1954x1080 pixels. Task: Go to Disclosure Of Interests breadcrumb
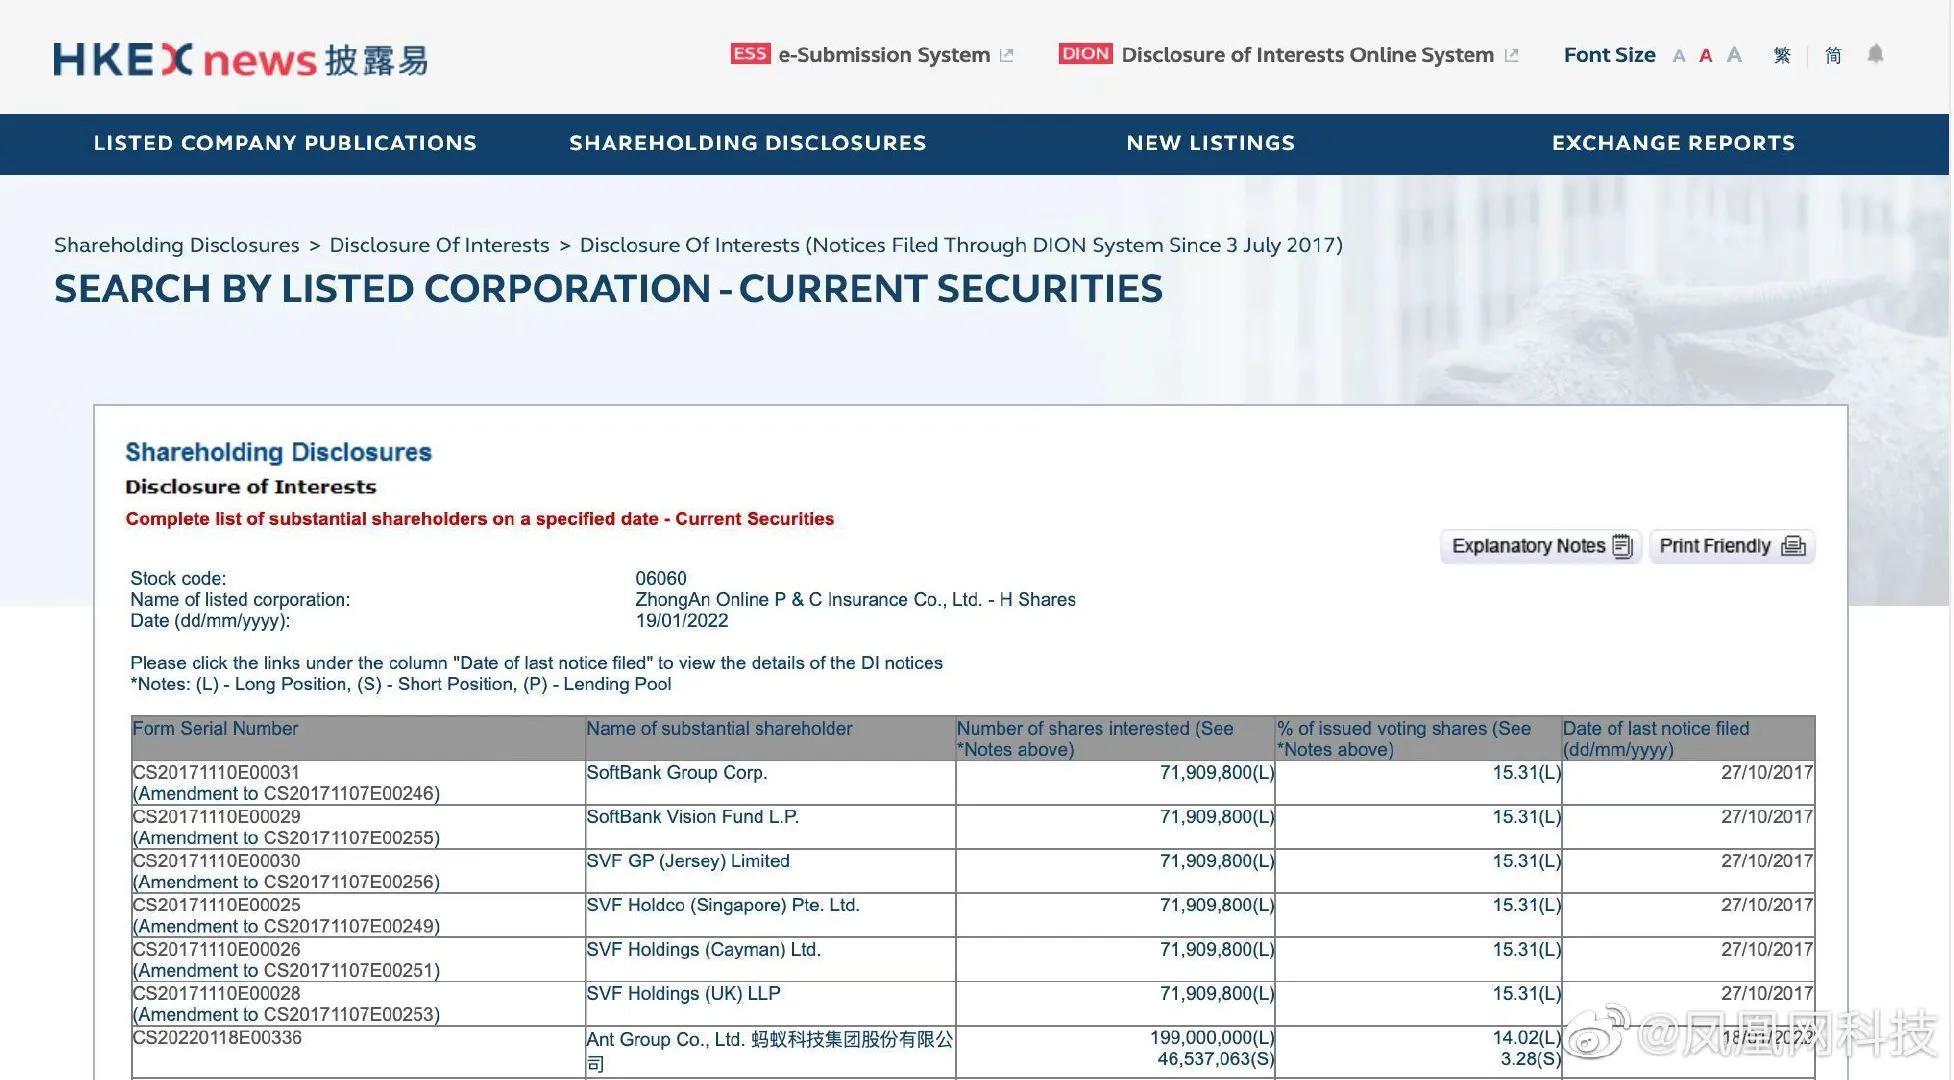pos(439,245)
